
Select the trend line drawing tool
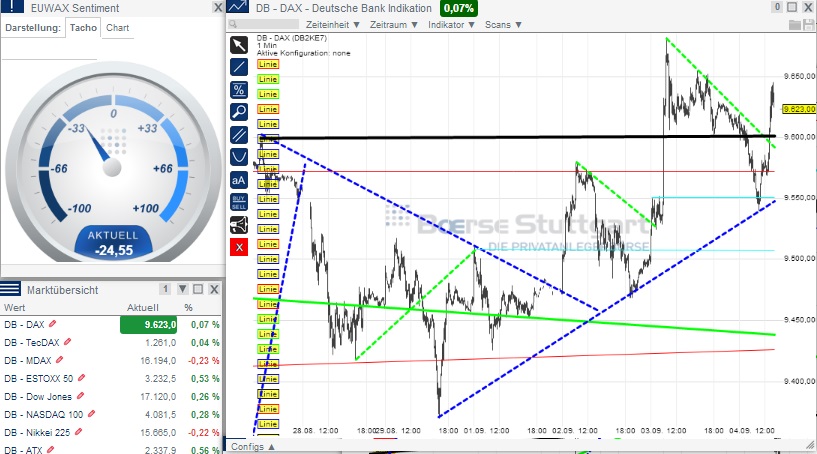click(239, 67)
